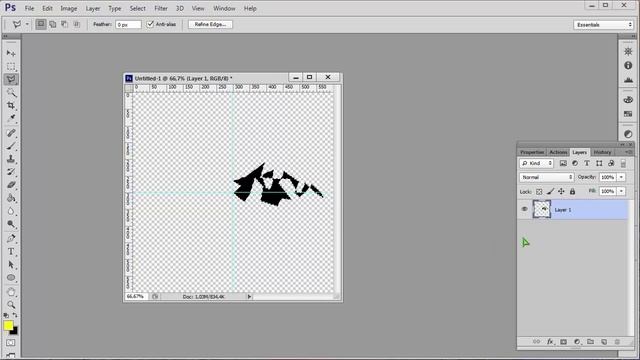
Task: Select the Quick Selection tool
Action: coord(11,93)
